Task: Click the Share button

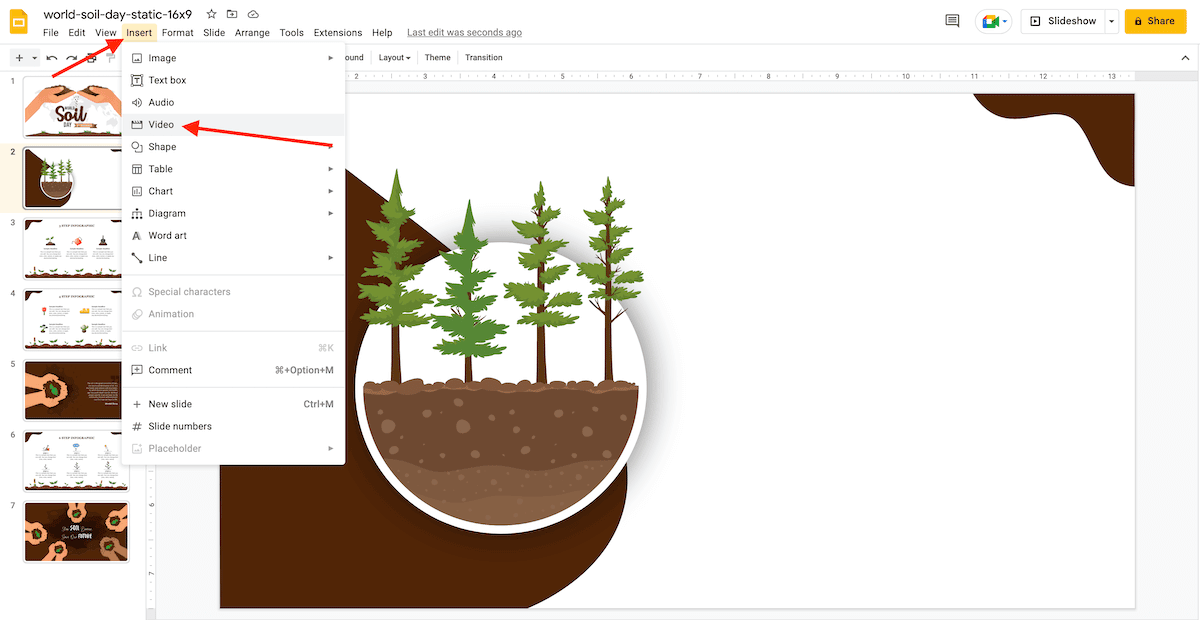Action: click(x=1155, y=21)
